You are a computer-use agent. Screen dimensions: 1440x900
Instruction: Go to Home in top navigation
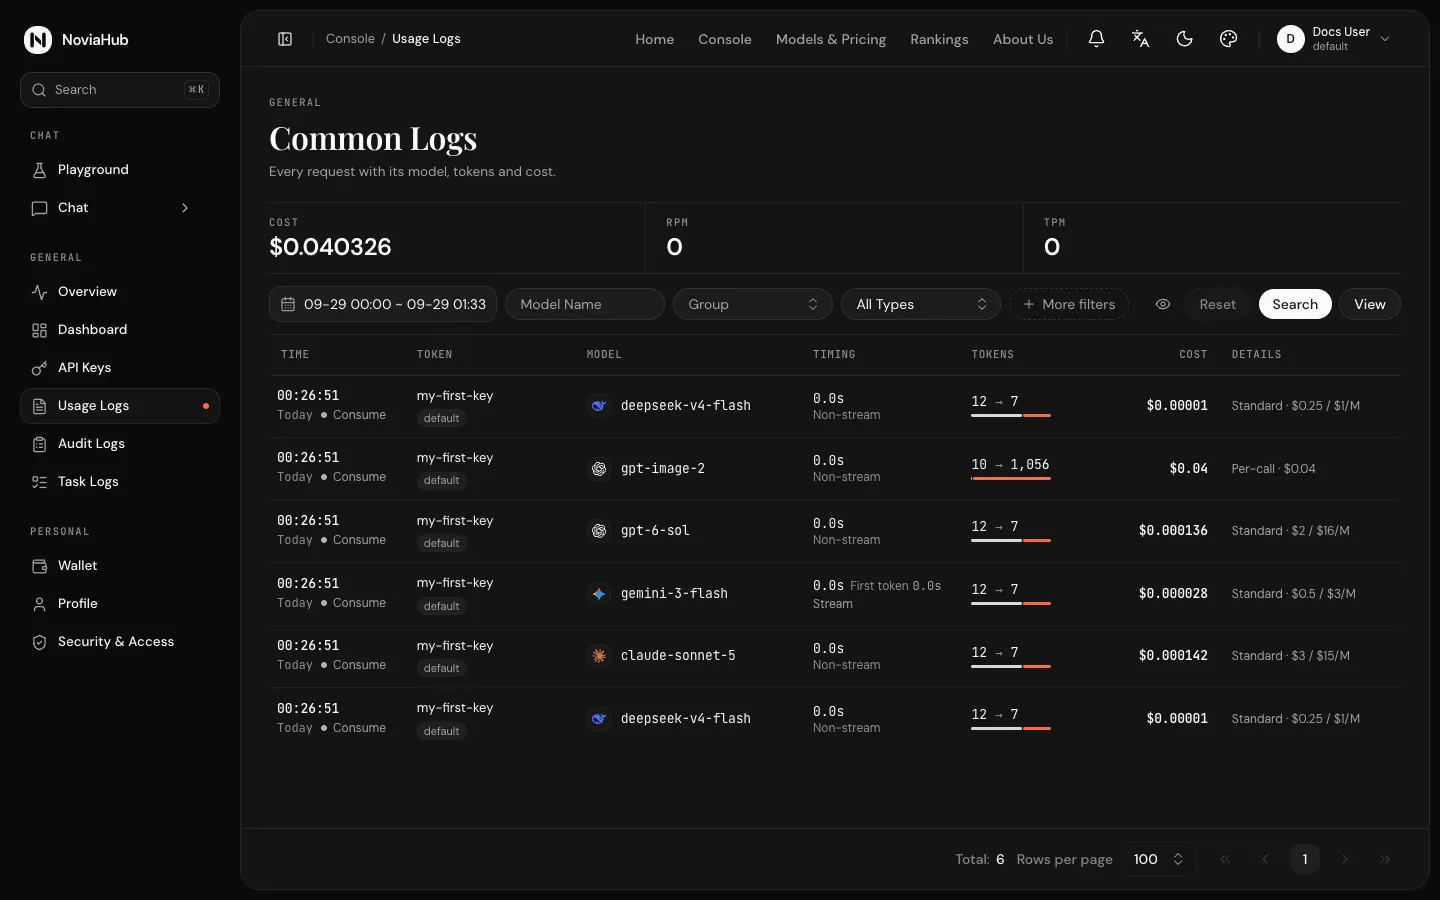pos(654,39)
